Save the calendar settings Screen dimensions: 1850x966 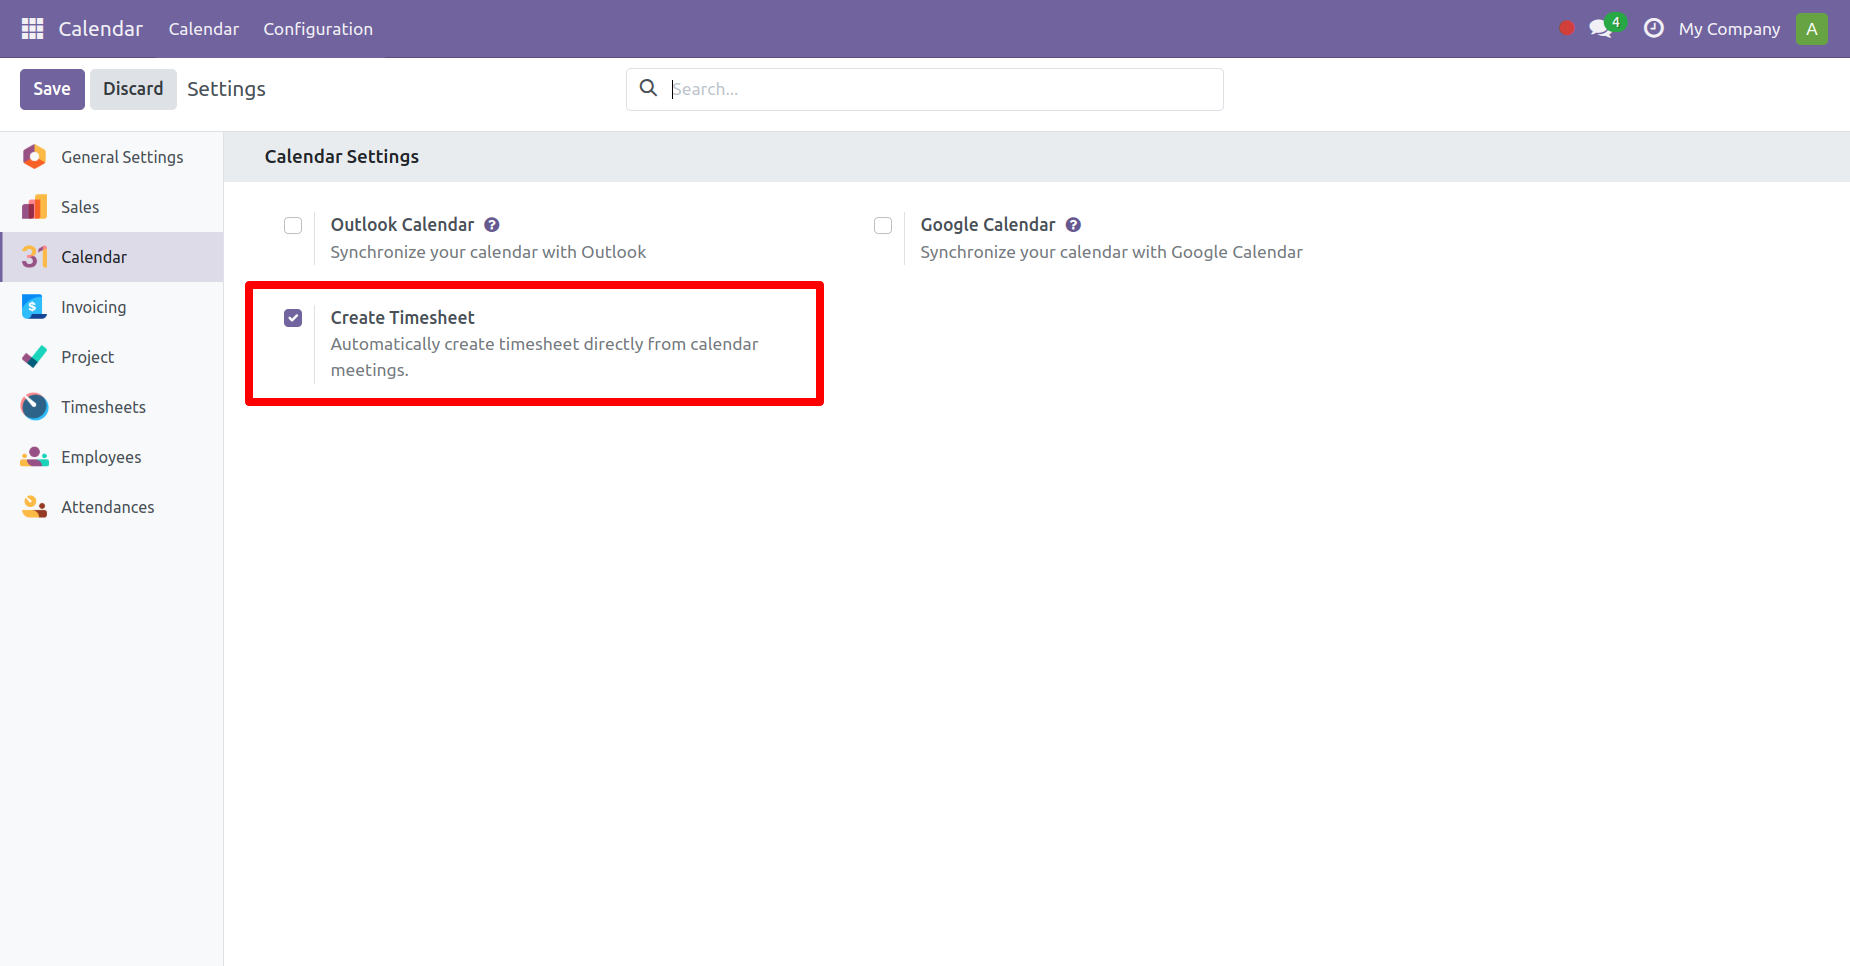pyautogui.click(x=51, y=89)
